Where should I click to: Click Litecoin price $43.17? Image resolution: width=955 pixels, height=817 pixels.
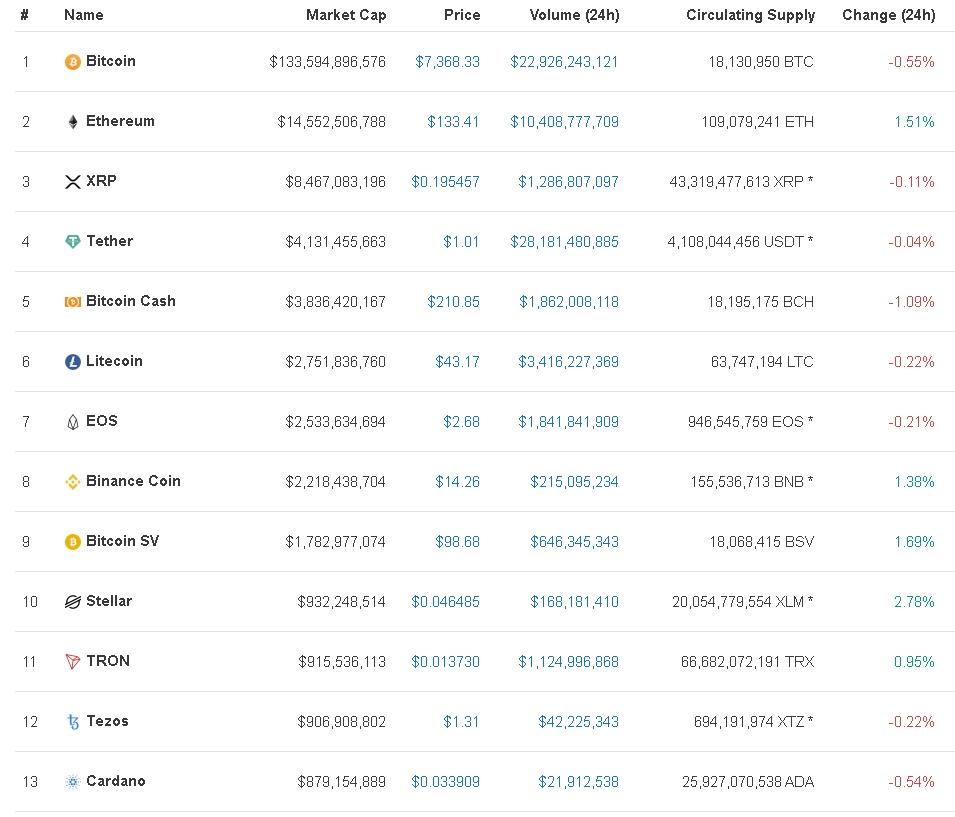click(x=457, y=362)
